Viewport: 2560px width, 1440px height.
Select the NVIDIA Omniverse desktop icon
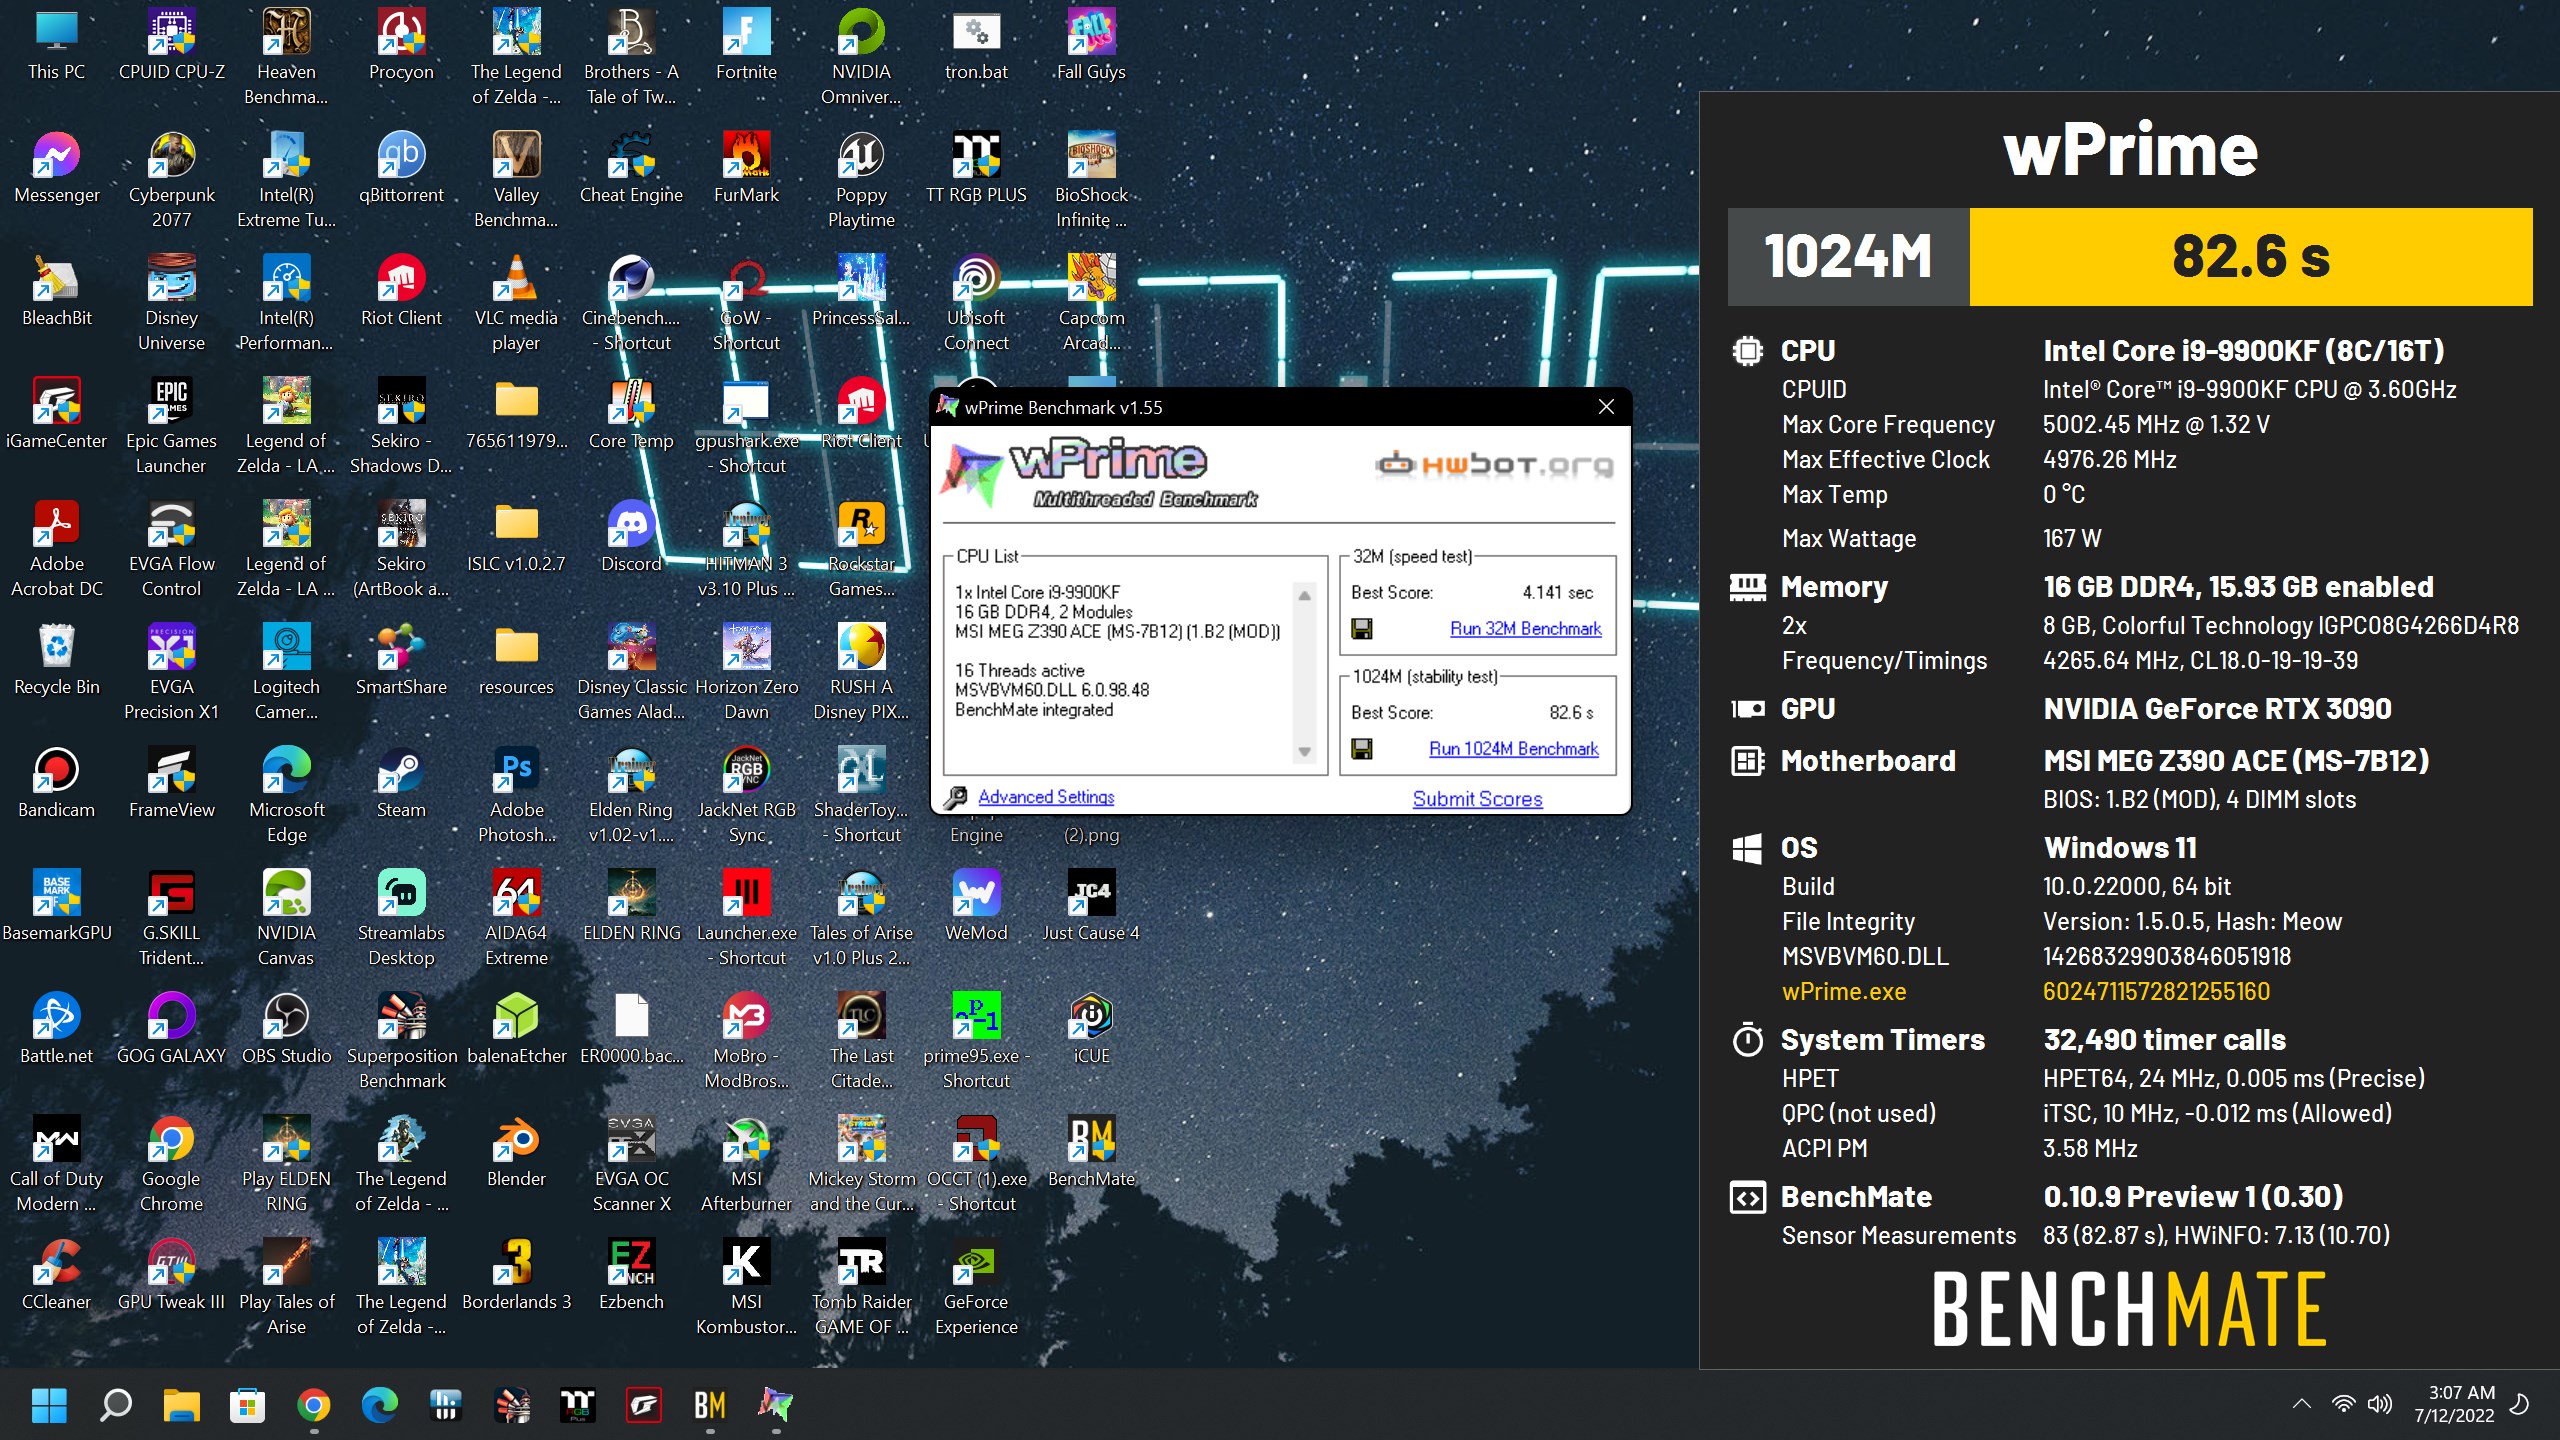point(861,58)
